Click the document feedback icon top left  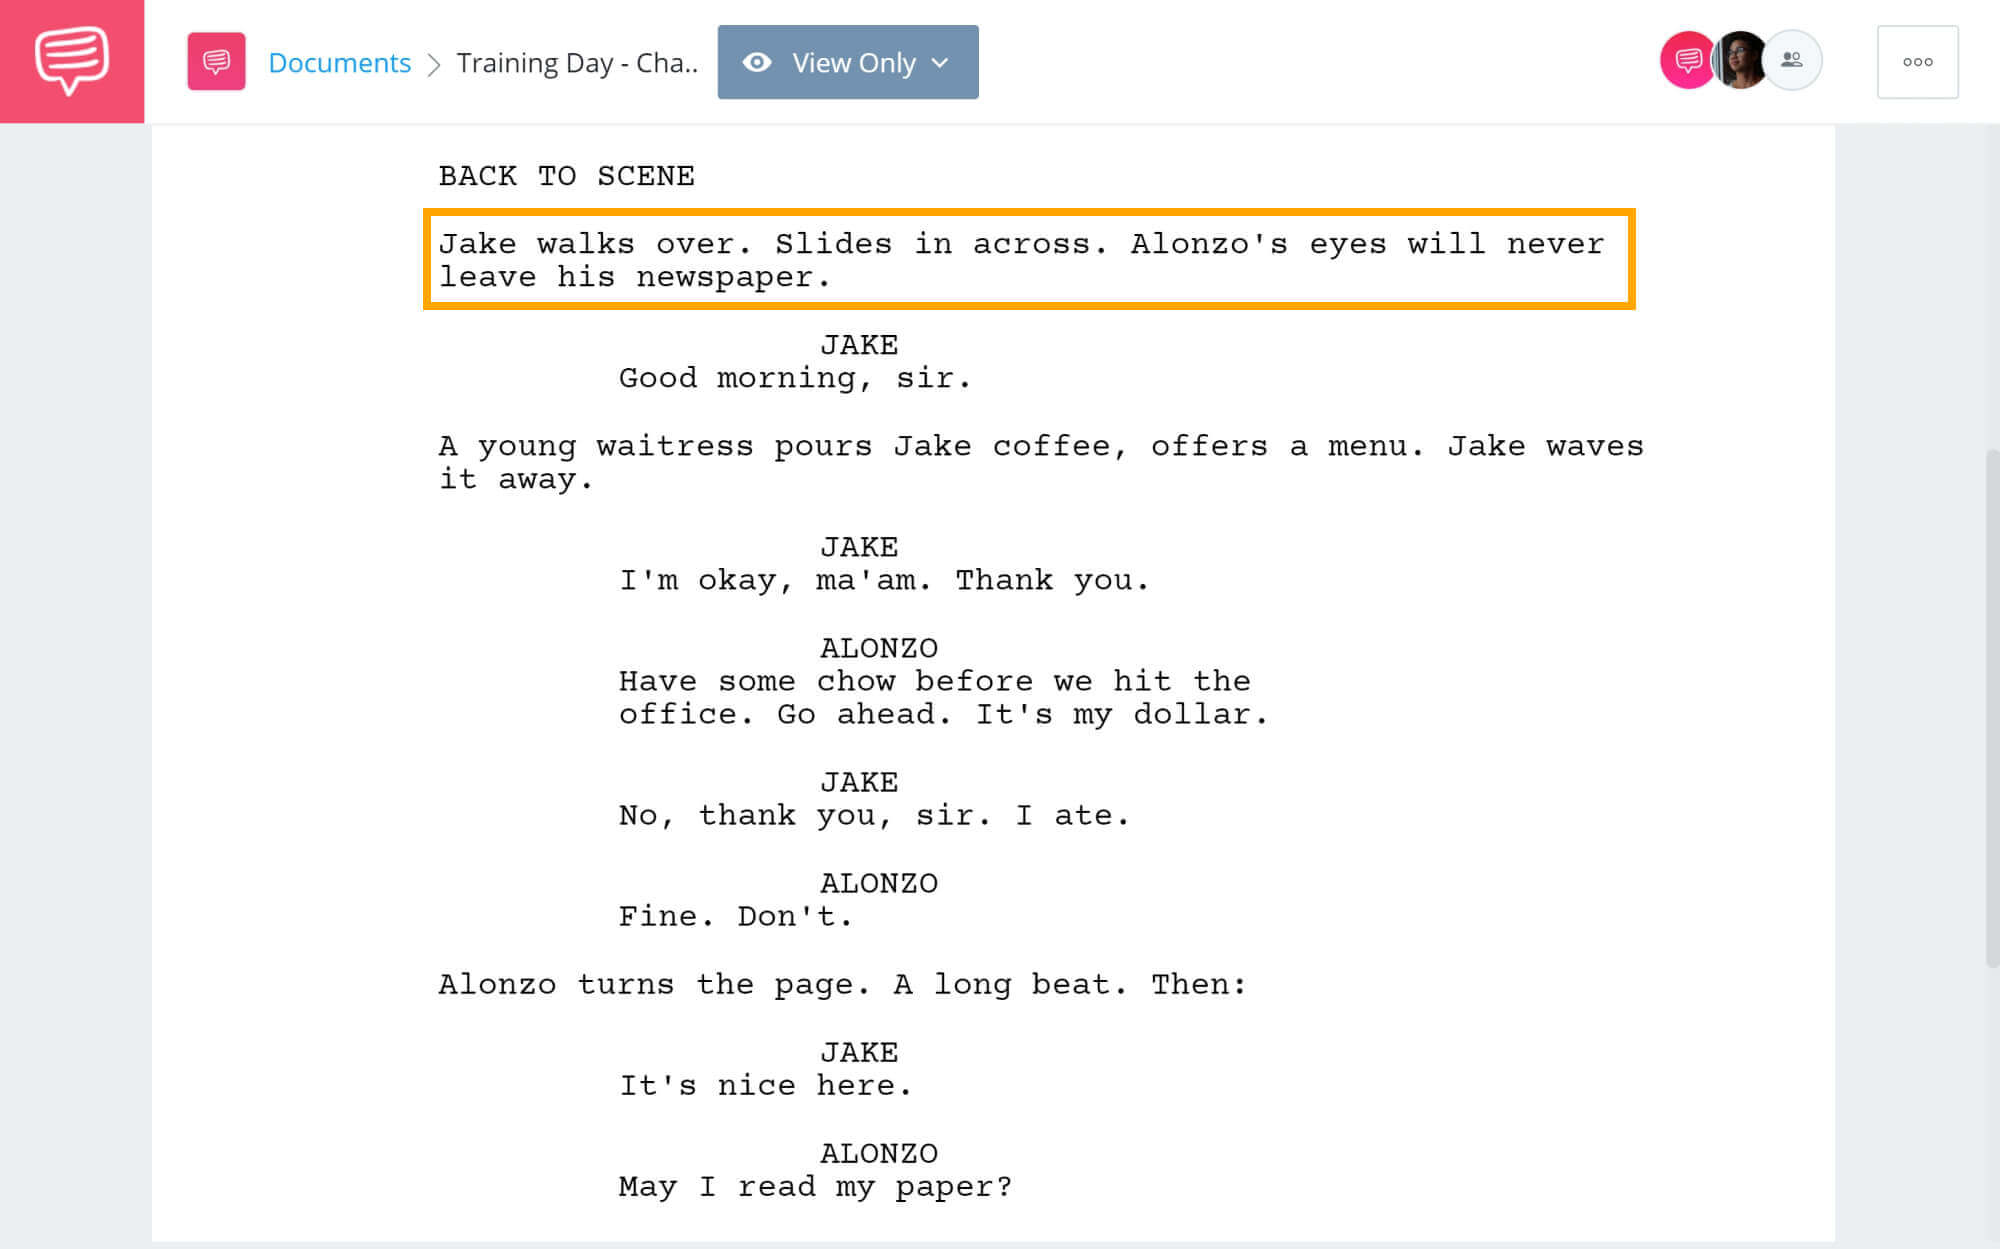coord(216,60)
